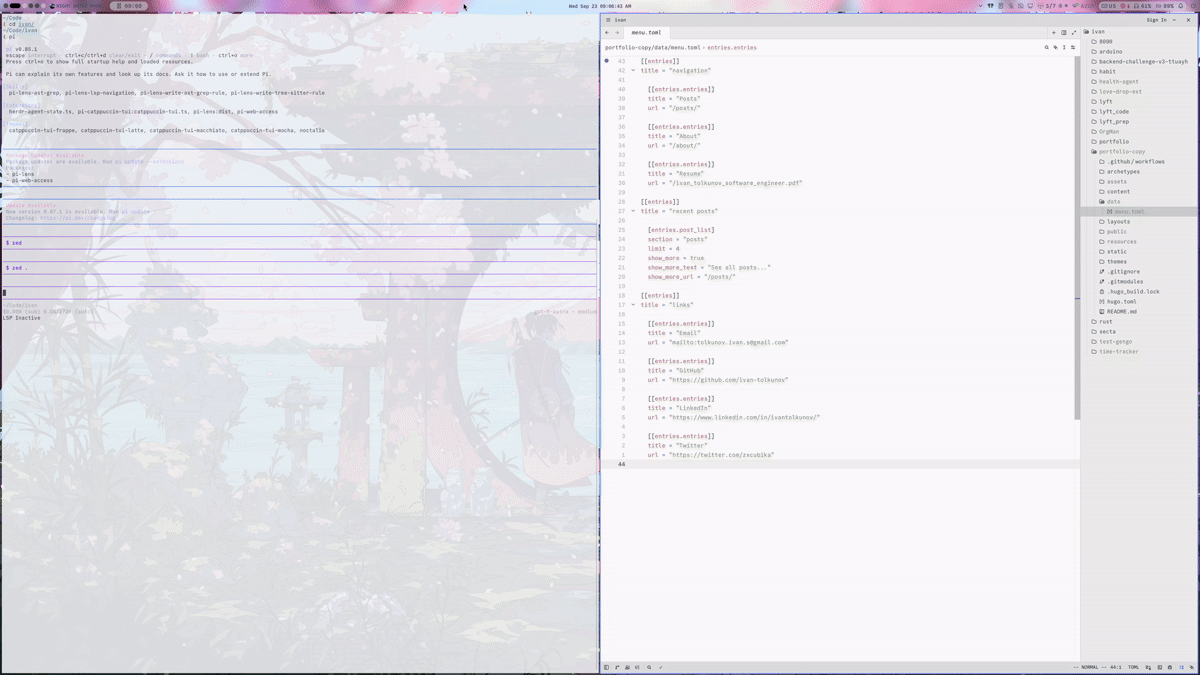Zoom the editor pane with expand icon

pyautogui.click(x=1074, y=32)
